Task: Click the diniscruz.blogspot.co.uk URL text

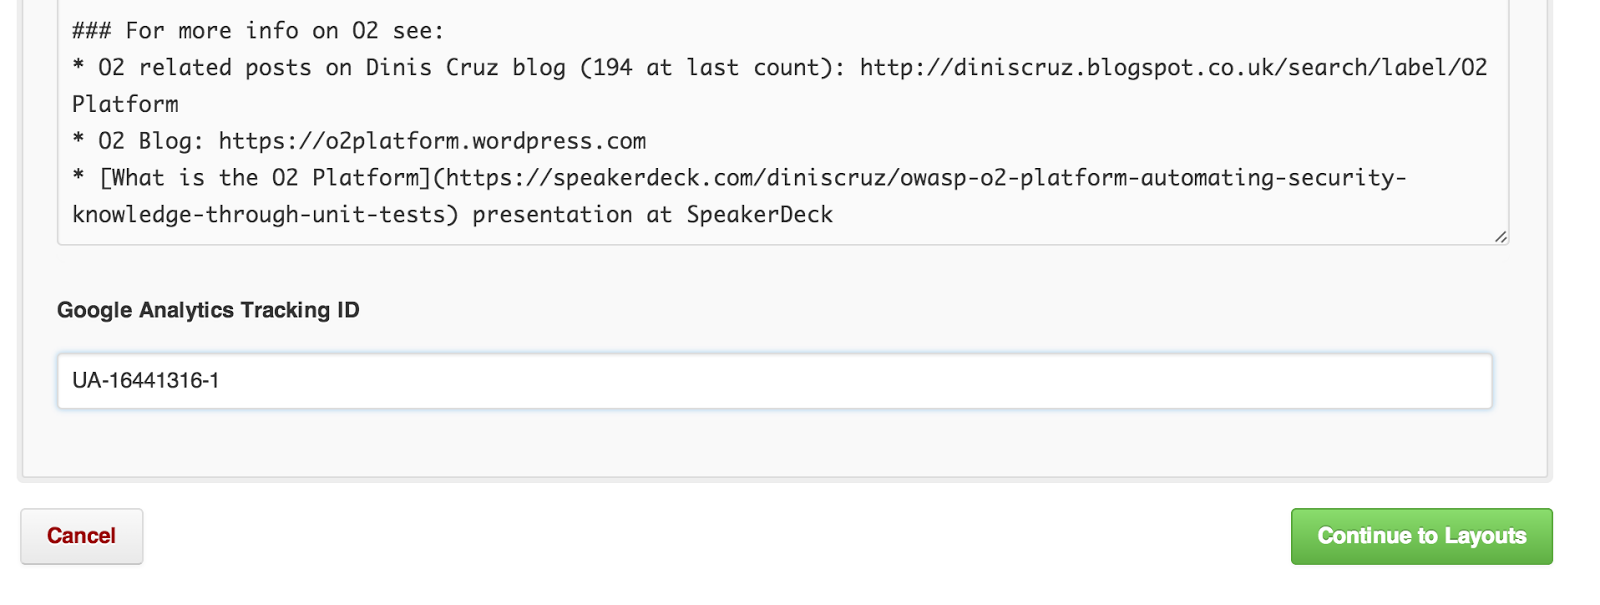Action: pyautogui.click(x=1173, y=68)
